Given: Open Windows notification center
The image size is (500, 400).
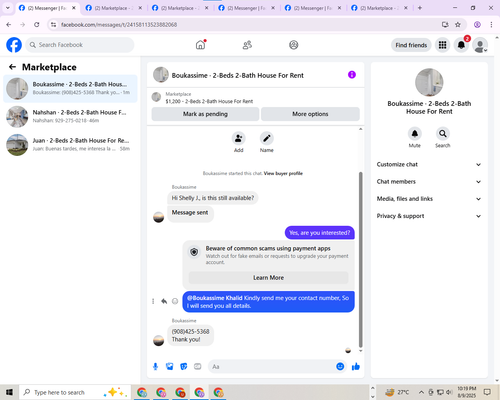Looking at the screenshot, I should tap(487, 392).
